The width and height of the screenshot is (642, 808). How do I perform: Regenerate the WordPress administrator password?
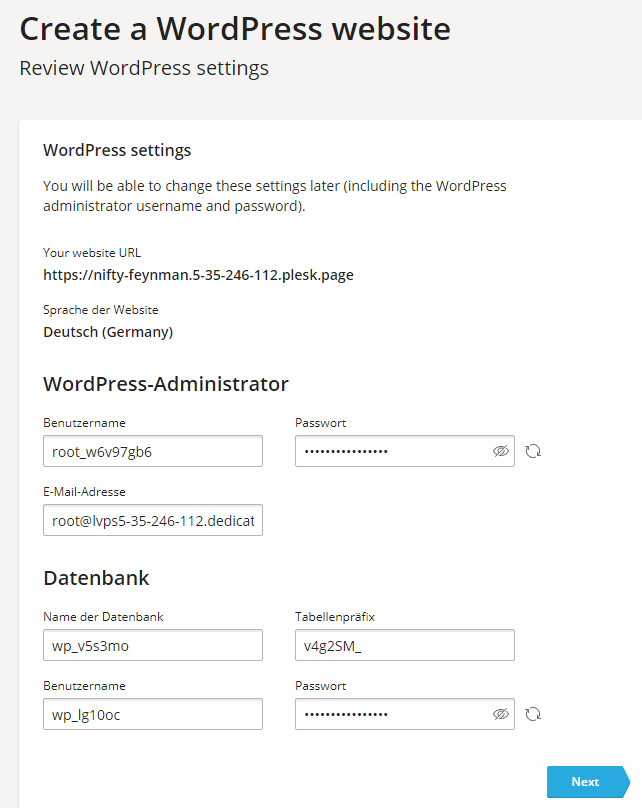tap(533, 451)
